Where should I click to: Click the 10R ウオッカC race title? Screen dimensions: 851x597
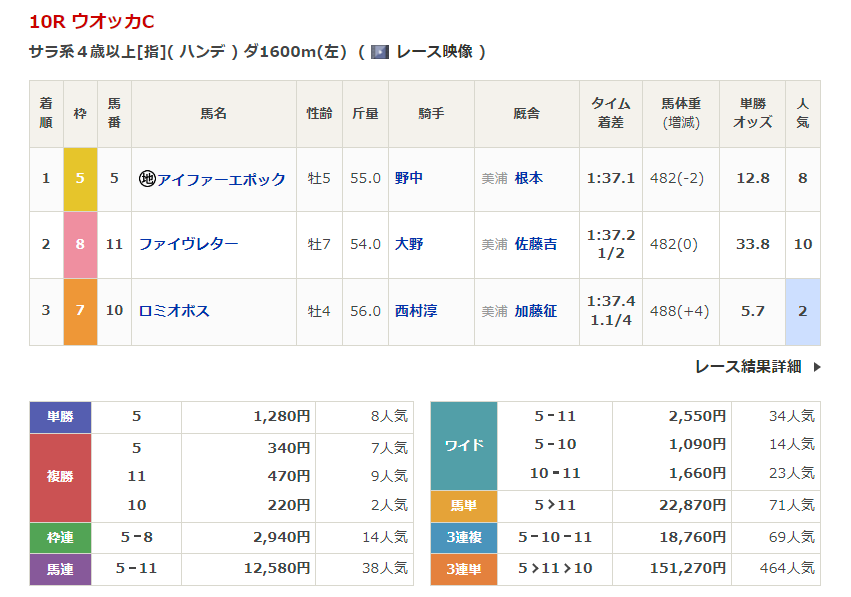click(x=92, y=21)
